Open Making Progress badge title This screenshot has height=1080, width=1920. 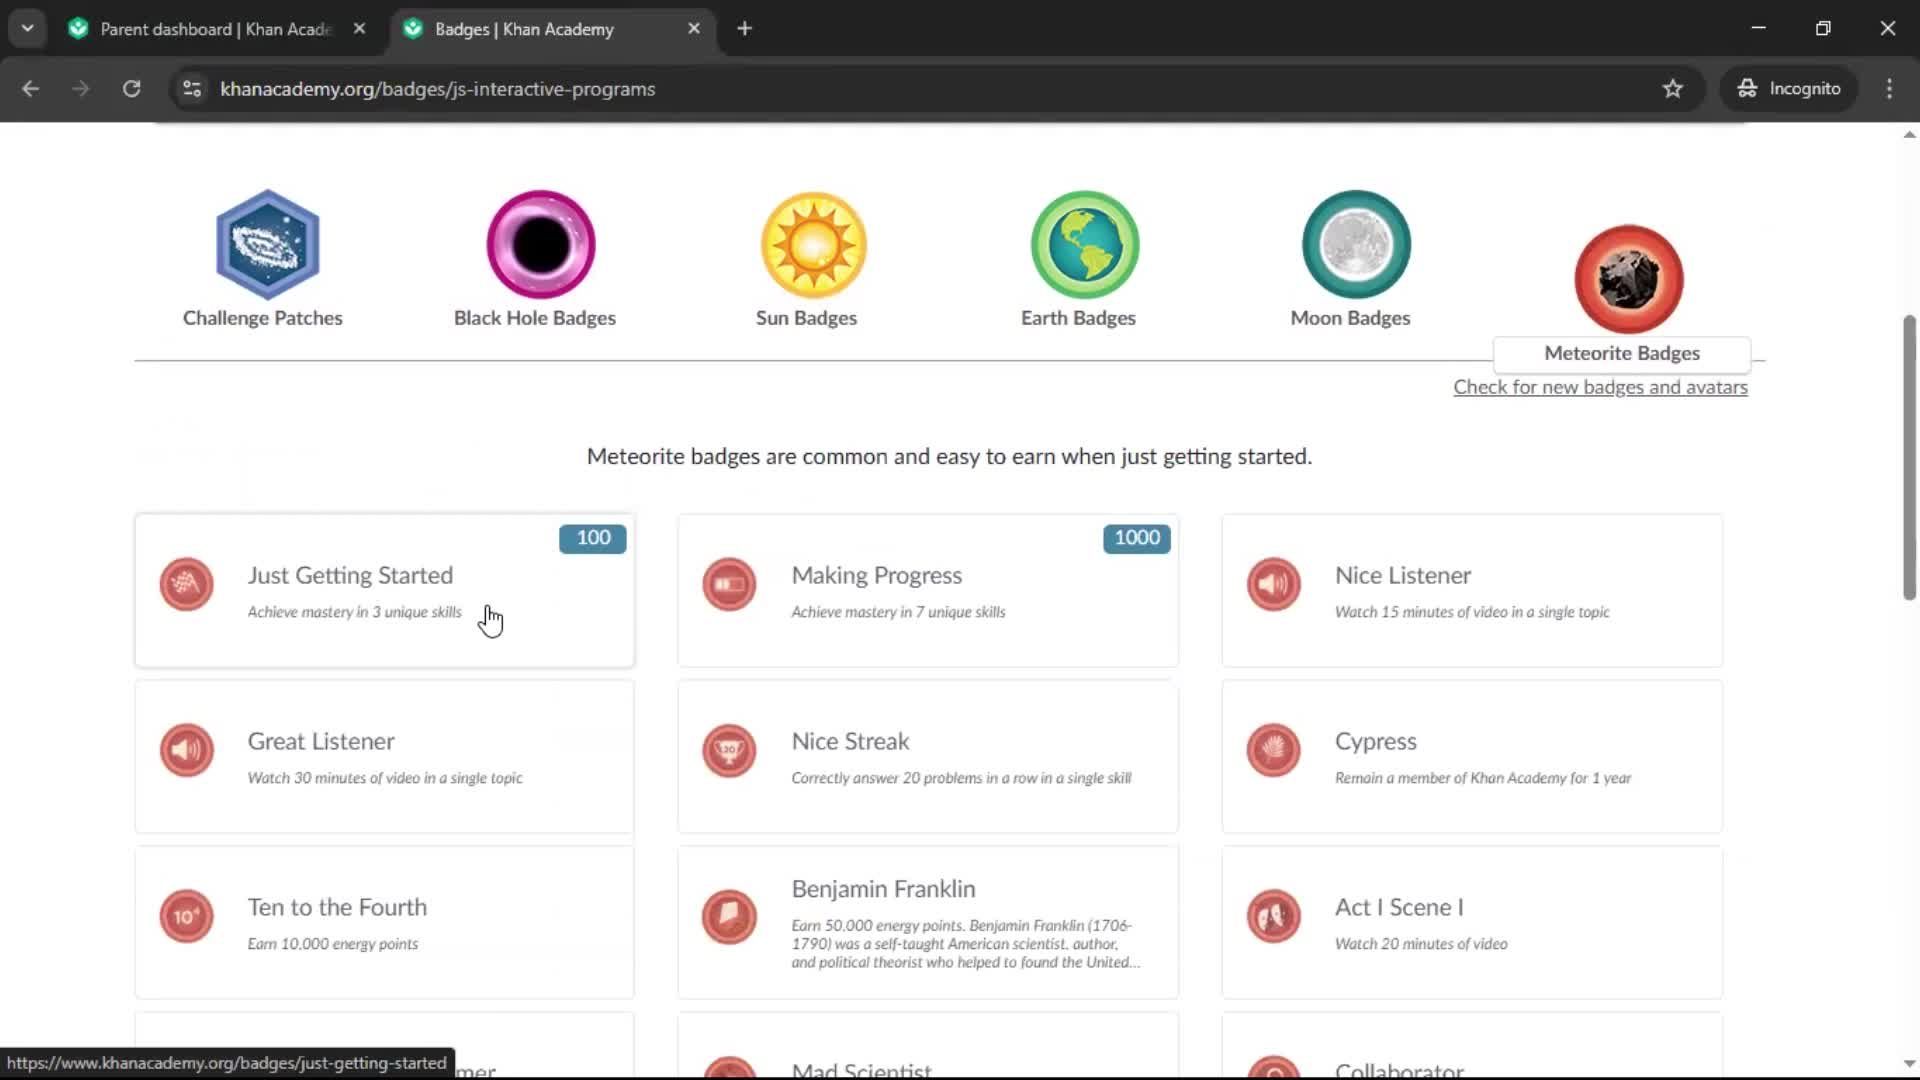point(877,575)
